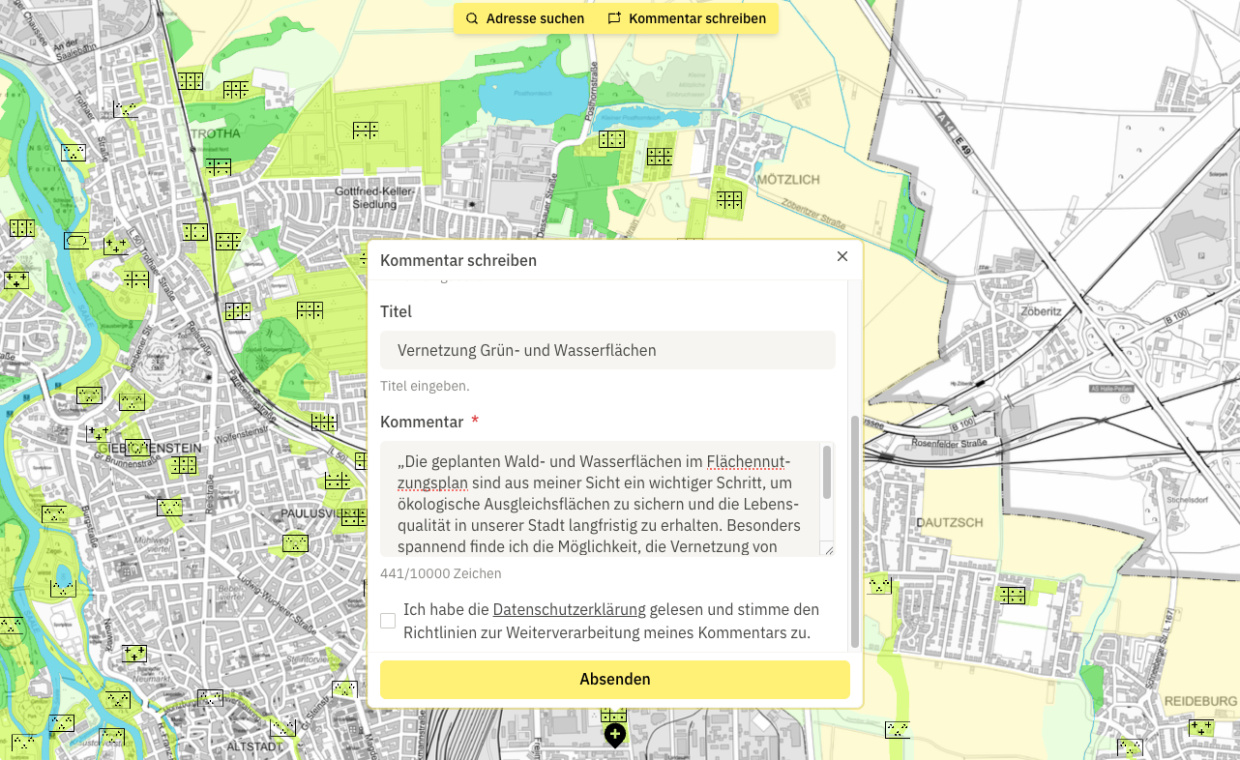Click the black location pin marker on map
1240x760 pixels.
pos(615,736)
